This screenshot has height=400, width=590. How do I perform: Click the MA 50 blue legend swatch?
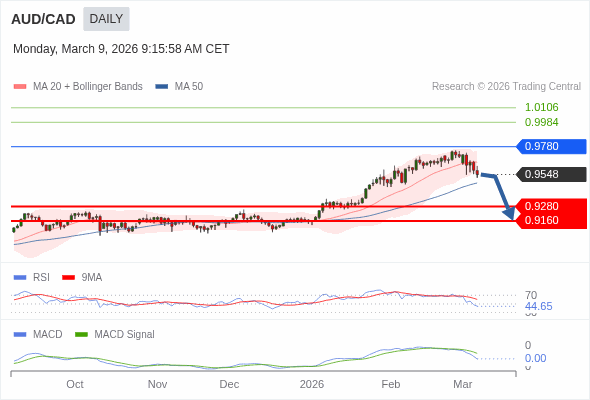pos(161,87)
